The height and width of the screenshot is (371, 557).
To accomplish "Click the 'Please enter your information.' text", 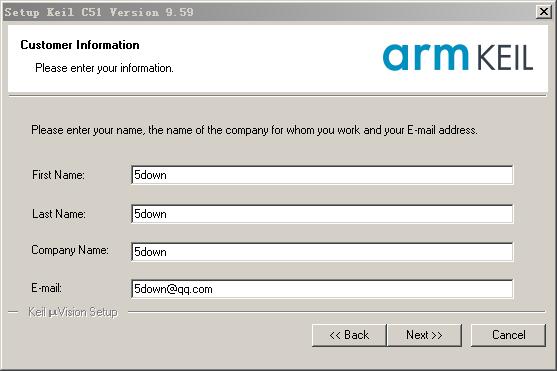I will coord(104,68).
